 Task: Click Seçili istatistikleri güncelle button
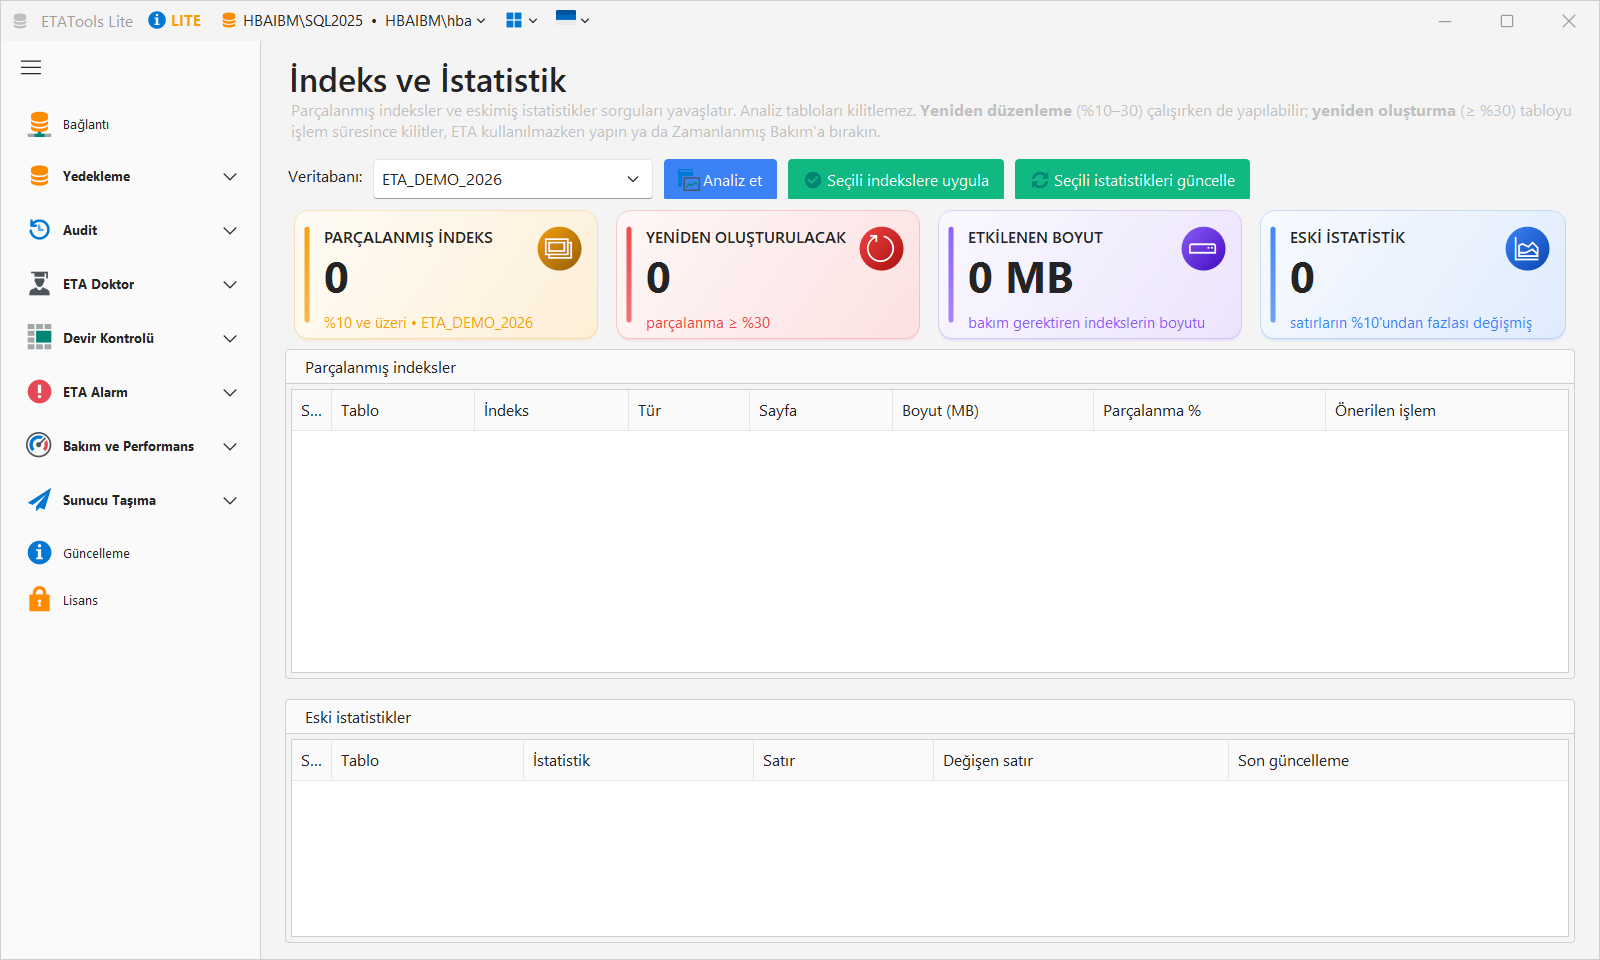click(x=1132, y=180)
